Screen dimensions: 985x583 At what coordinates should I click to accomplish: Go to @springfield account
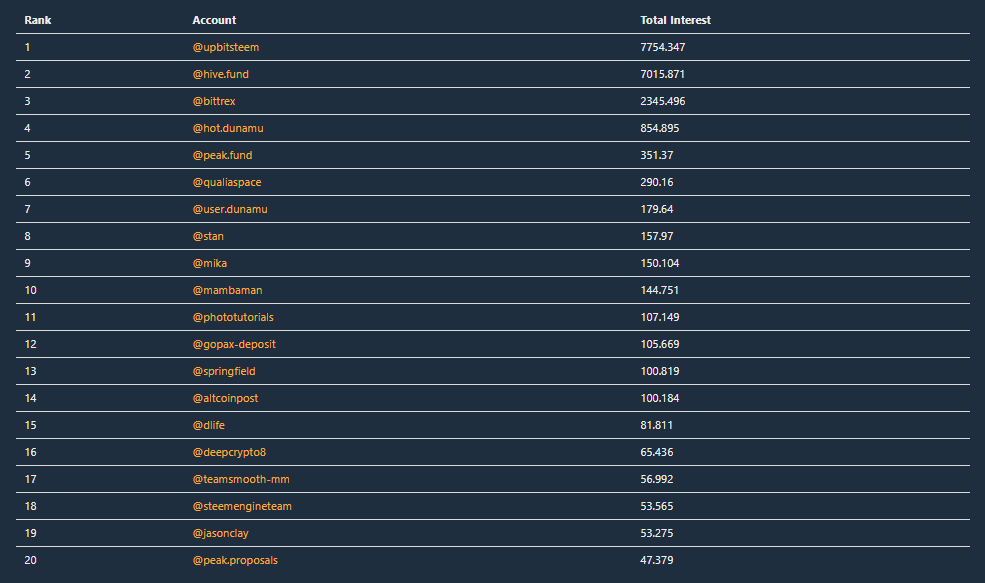coord(224,371)
